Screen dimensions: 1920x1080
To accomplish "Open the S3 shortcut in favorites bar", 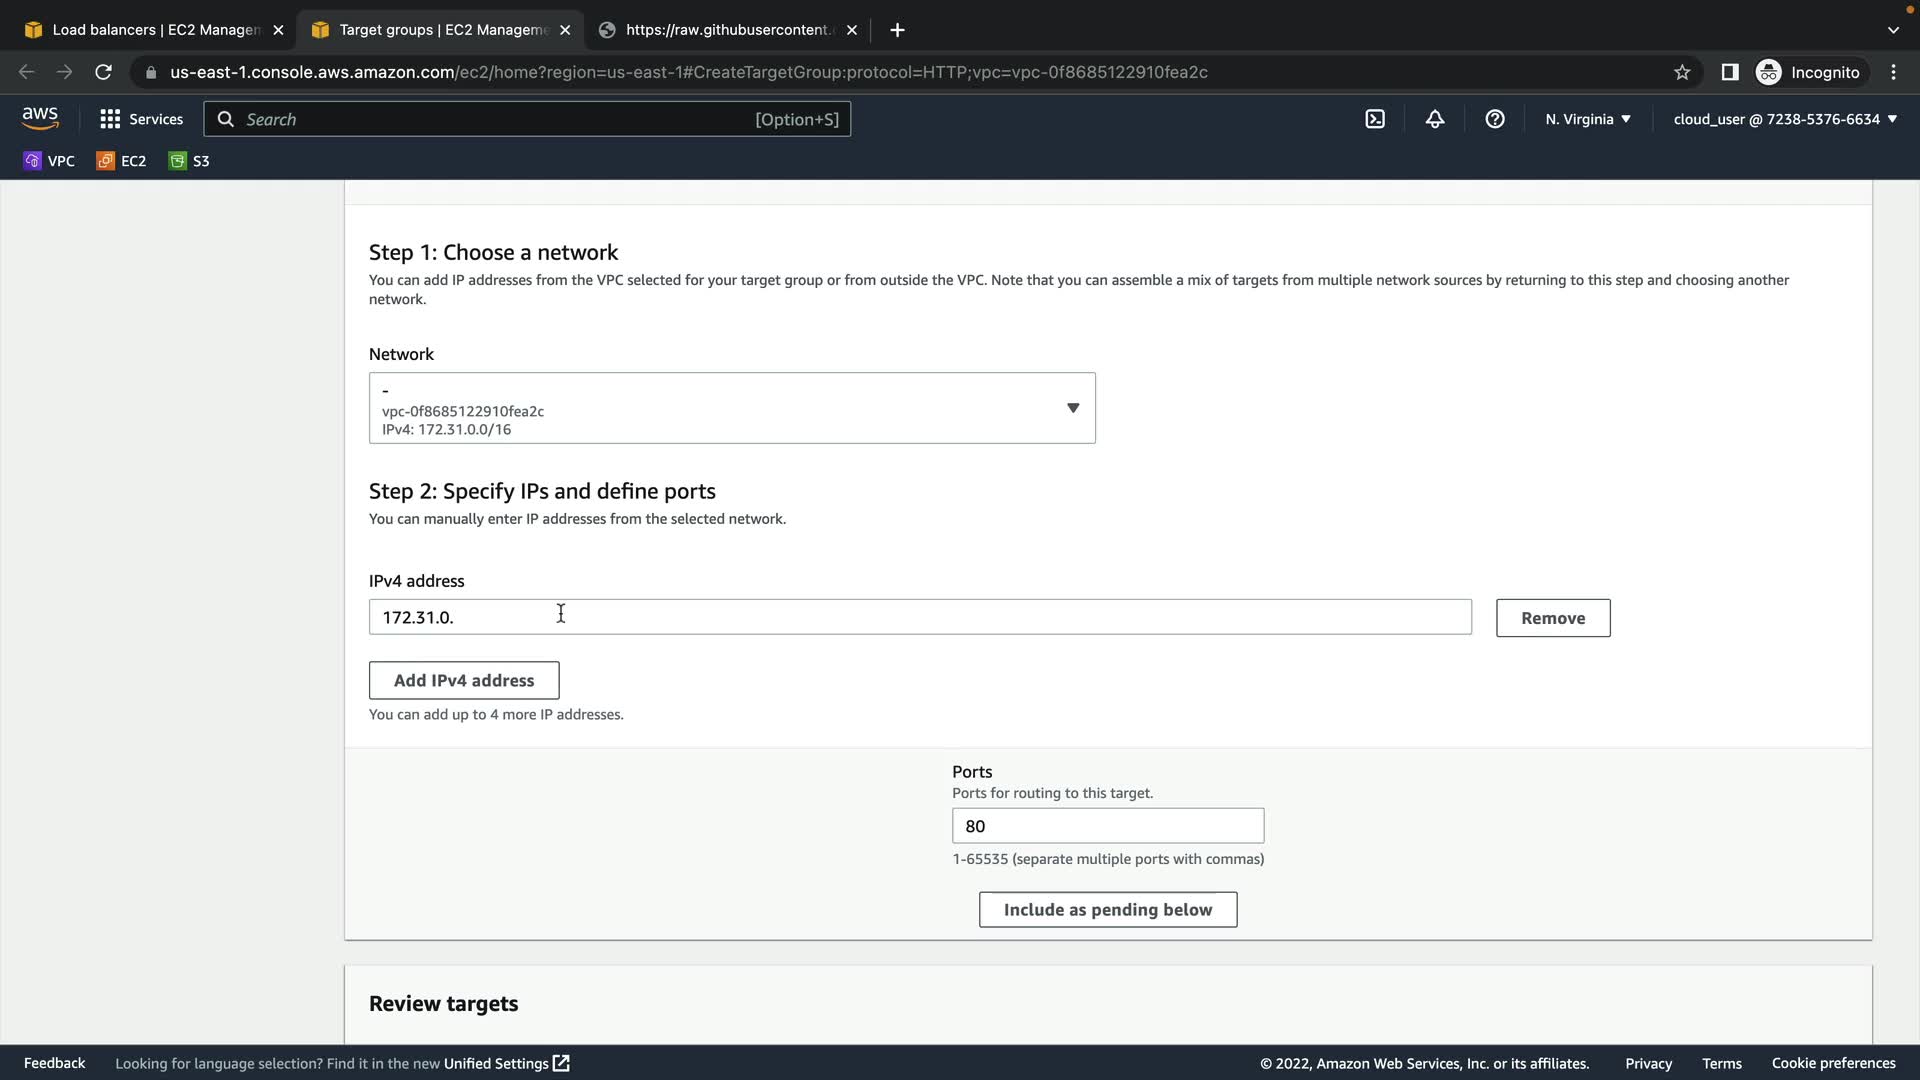I will (189, 161).
